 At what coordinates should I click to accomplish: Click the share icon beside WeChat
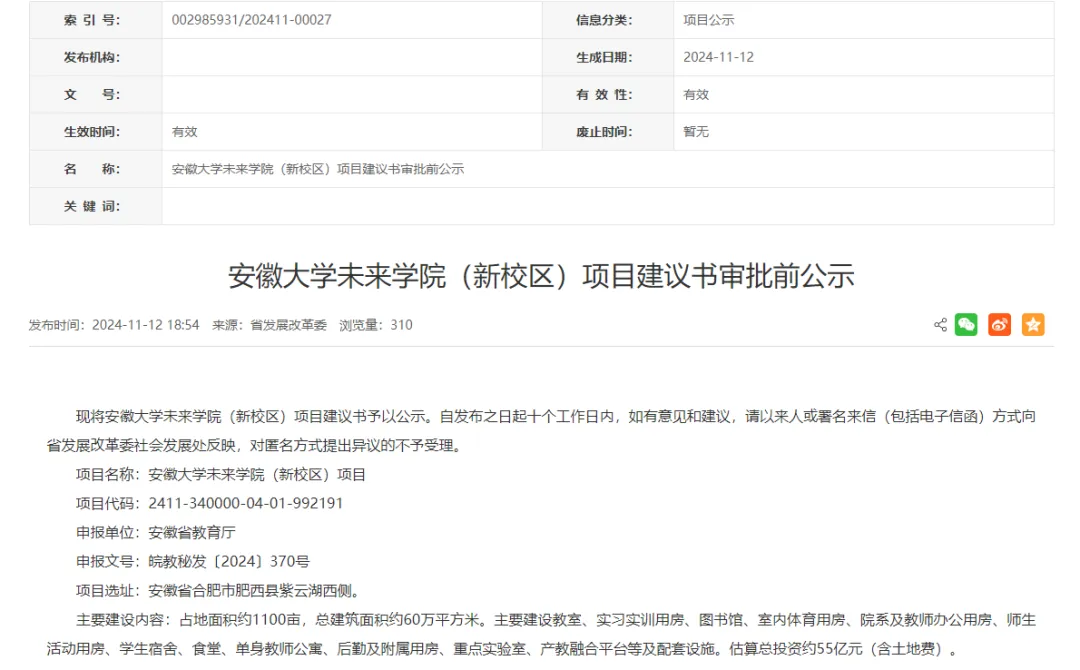click(x=940, y=325)
